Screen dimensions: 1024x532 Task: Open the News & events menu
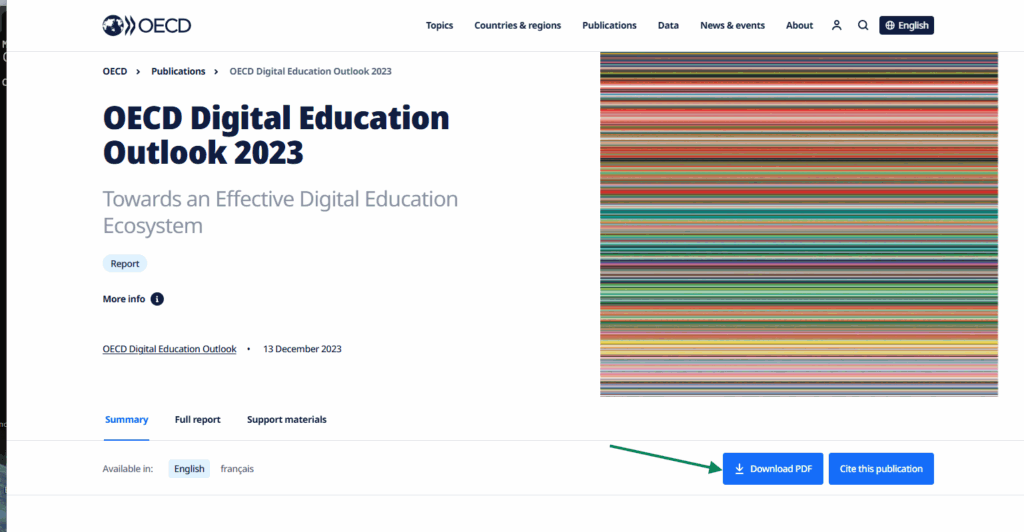tap(732, 25)
